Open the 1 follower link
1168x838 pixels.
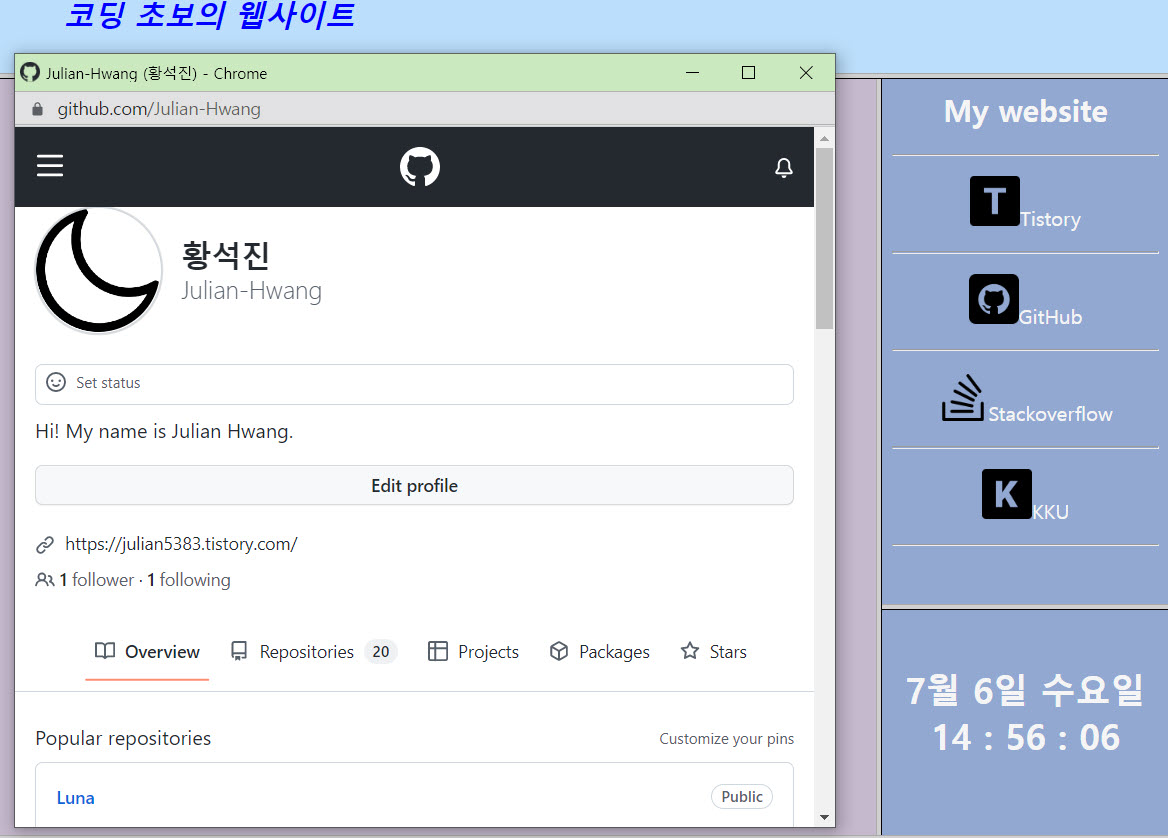click(x=97, y=580)
